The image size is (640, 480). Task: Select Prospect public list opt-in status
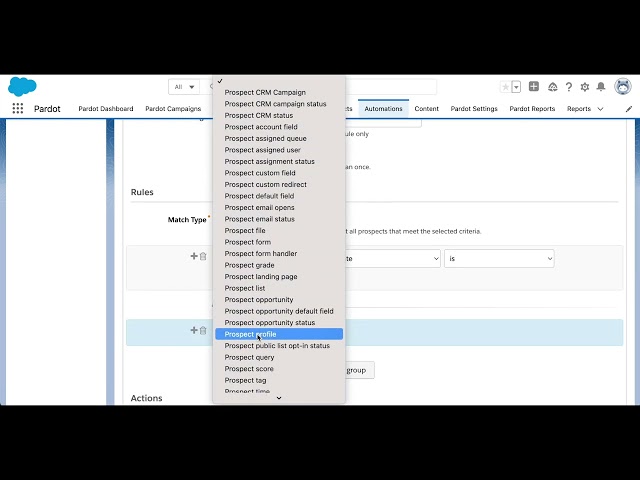279,346
